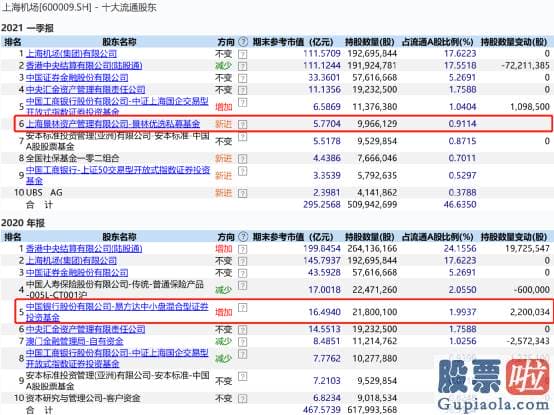Open 香港中央结算有限公司(陆股通) link in the 2020 table
Viewport: 554px width, 415px height.
84,249
